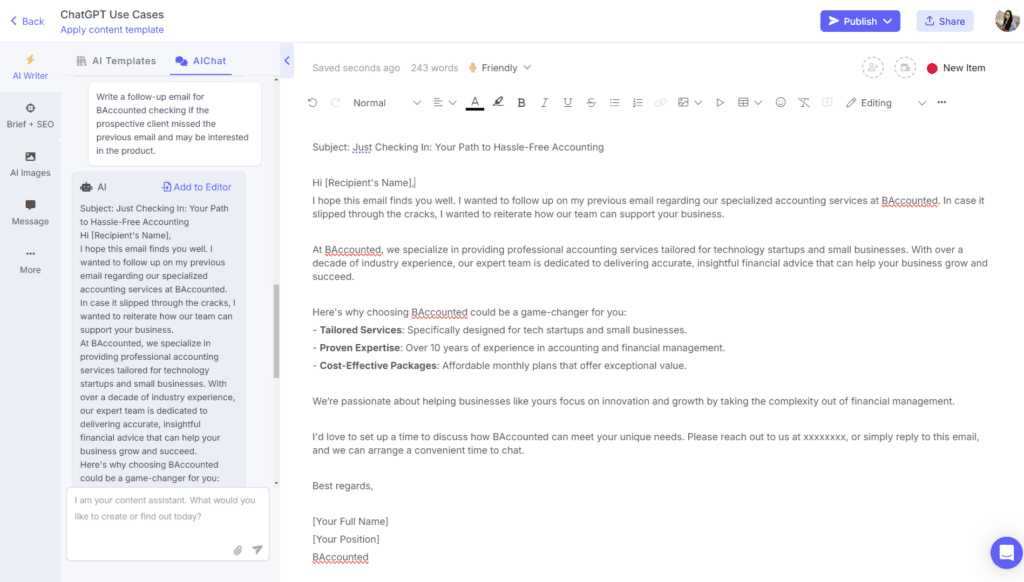Expand the table options arrow
1024x582 pixels.
pos(758,103)
